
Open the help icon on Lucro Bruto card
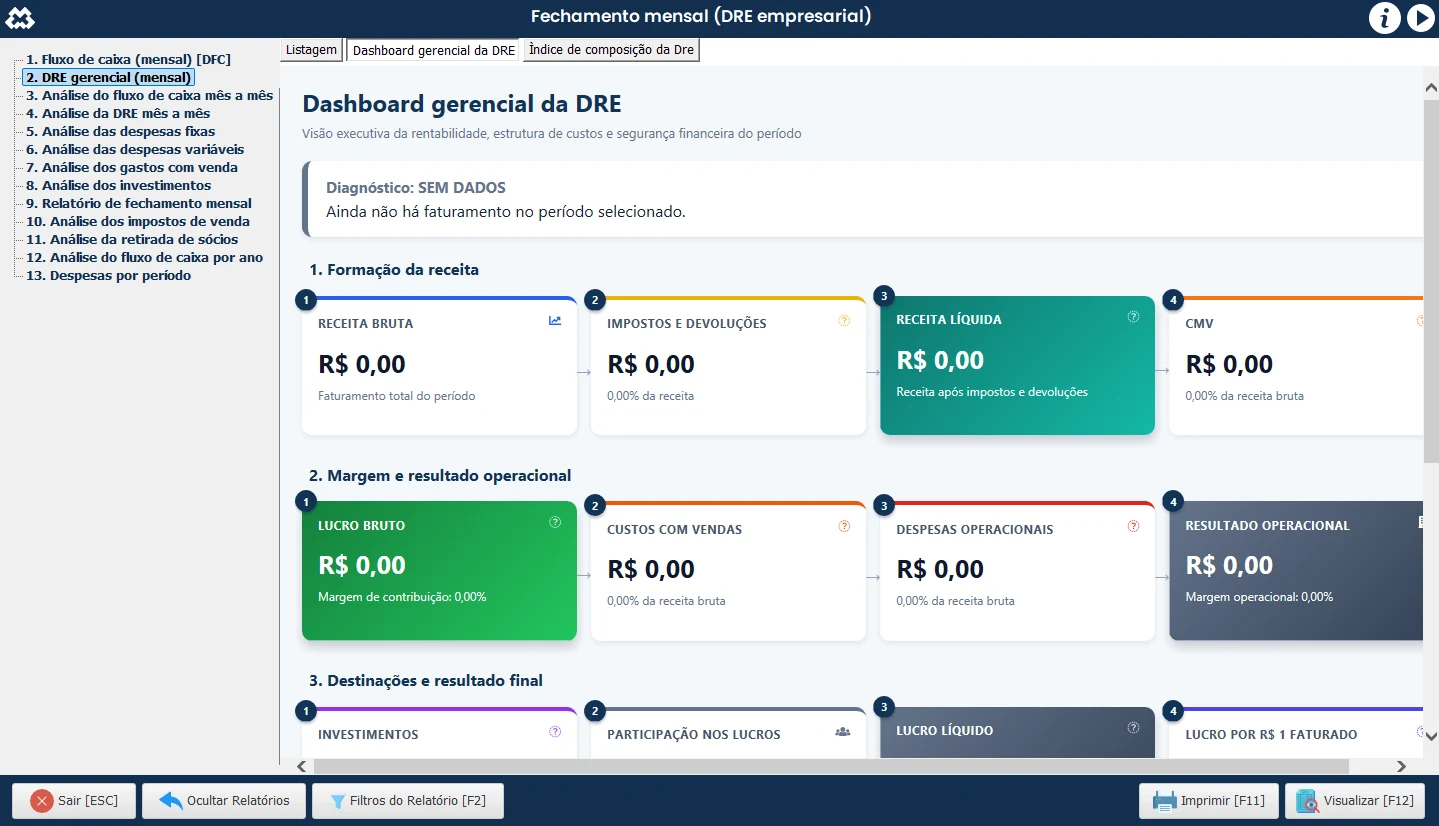click(x=555, y=522)
